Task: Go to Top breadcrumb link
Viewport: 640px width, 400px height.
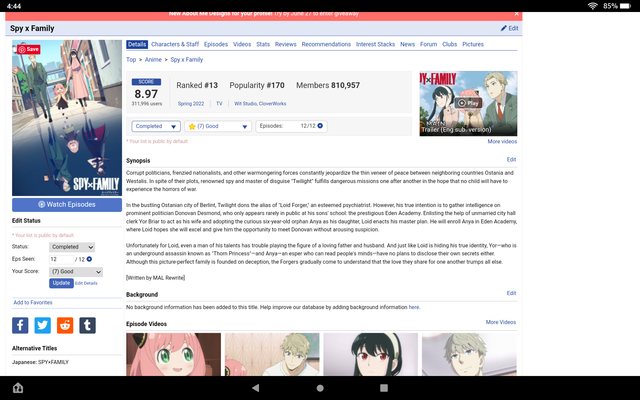Action: point(131,60)
